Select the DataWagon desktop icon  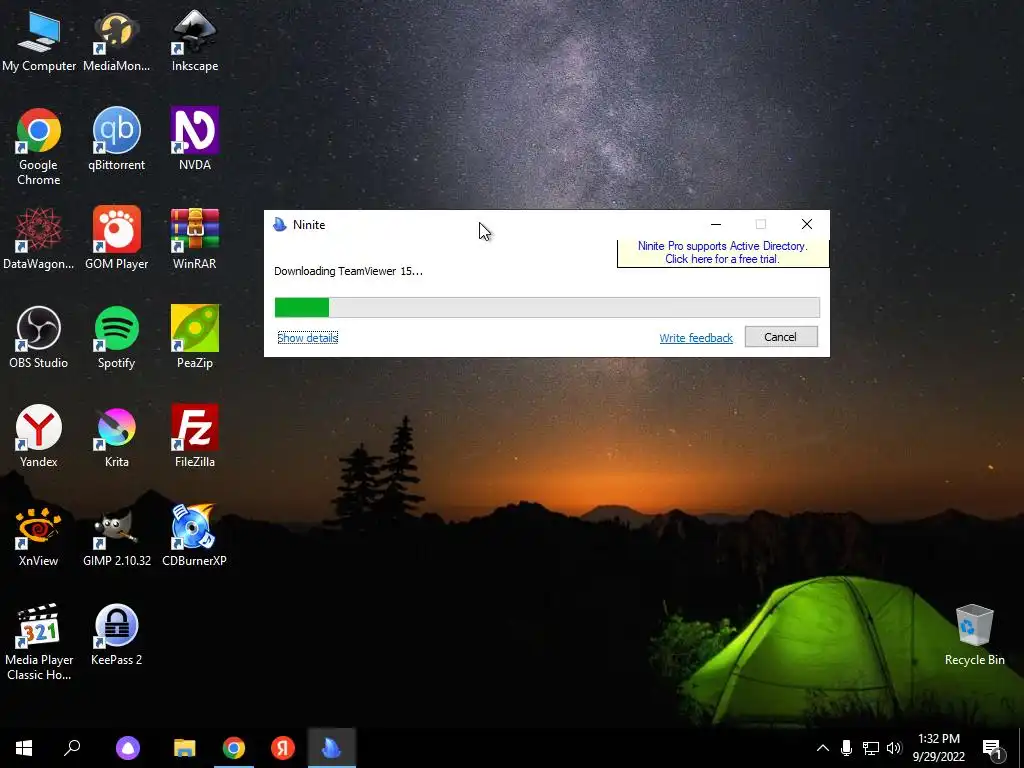pyautogui.click(x=39, y=238)
